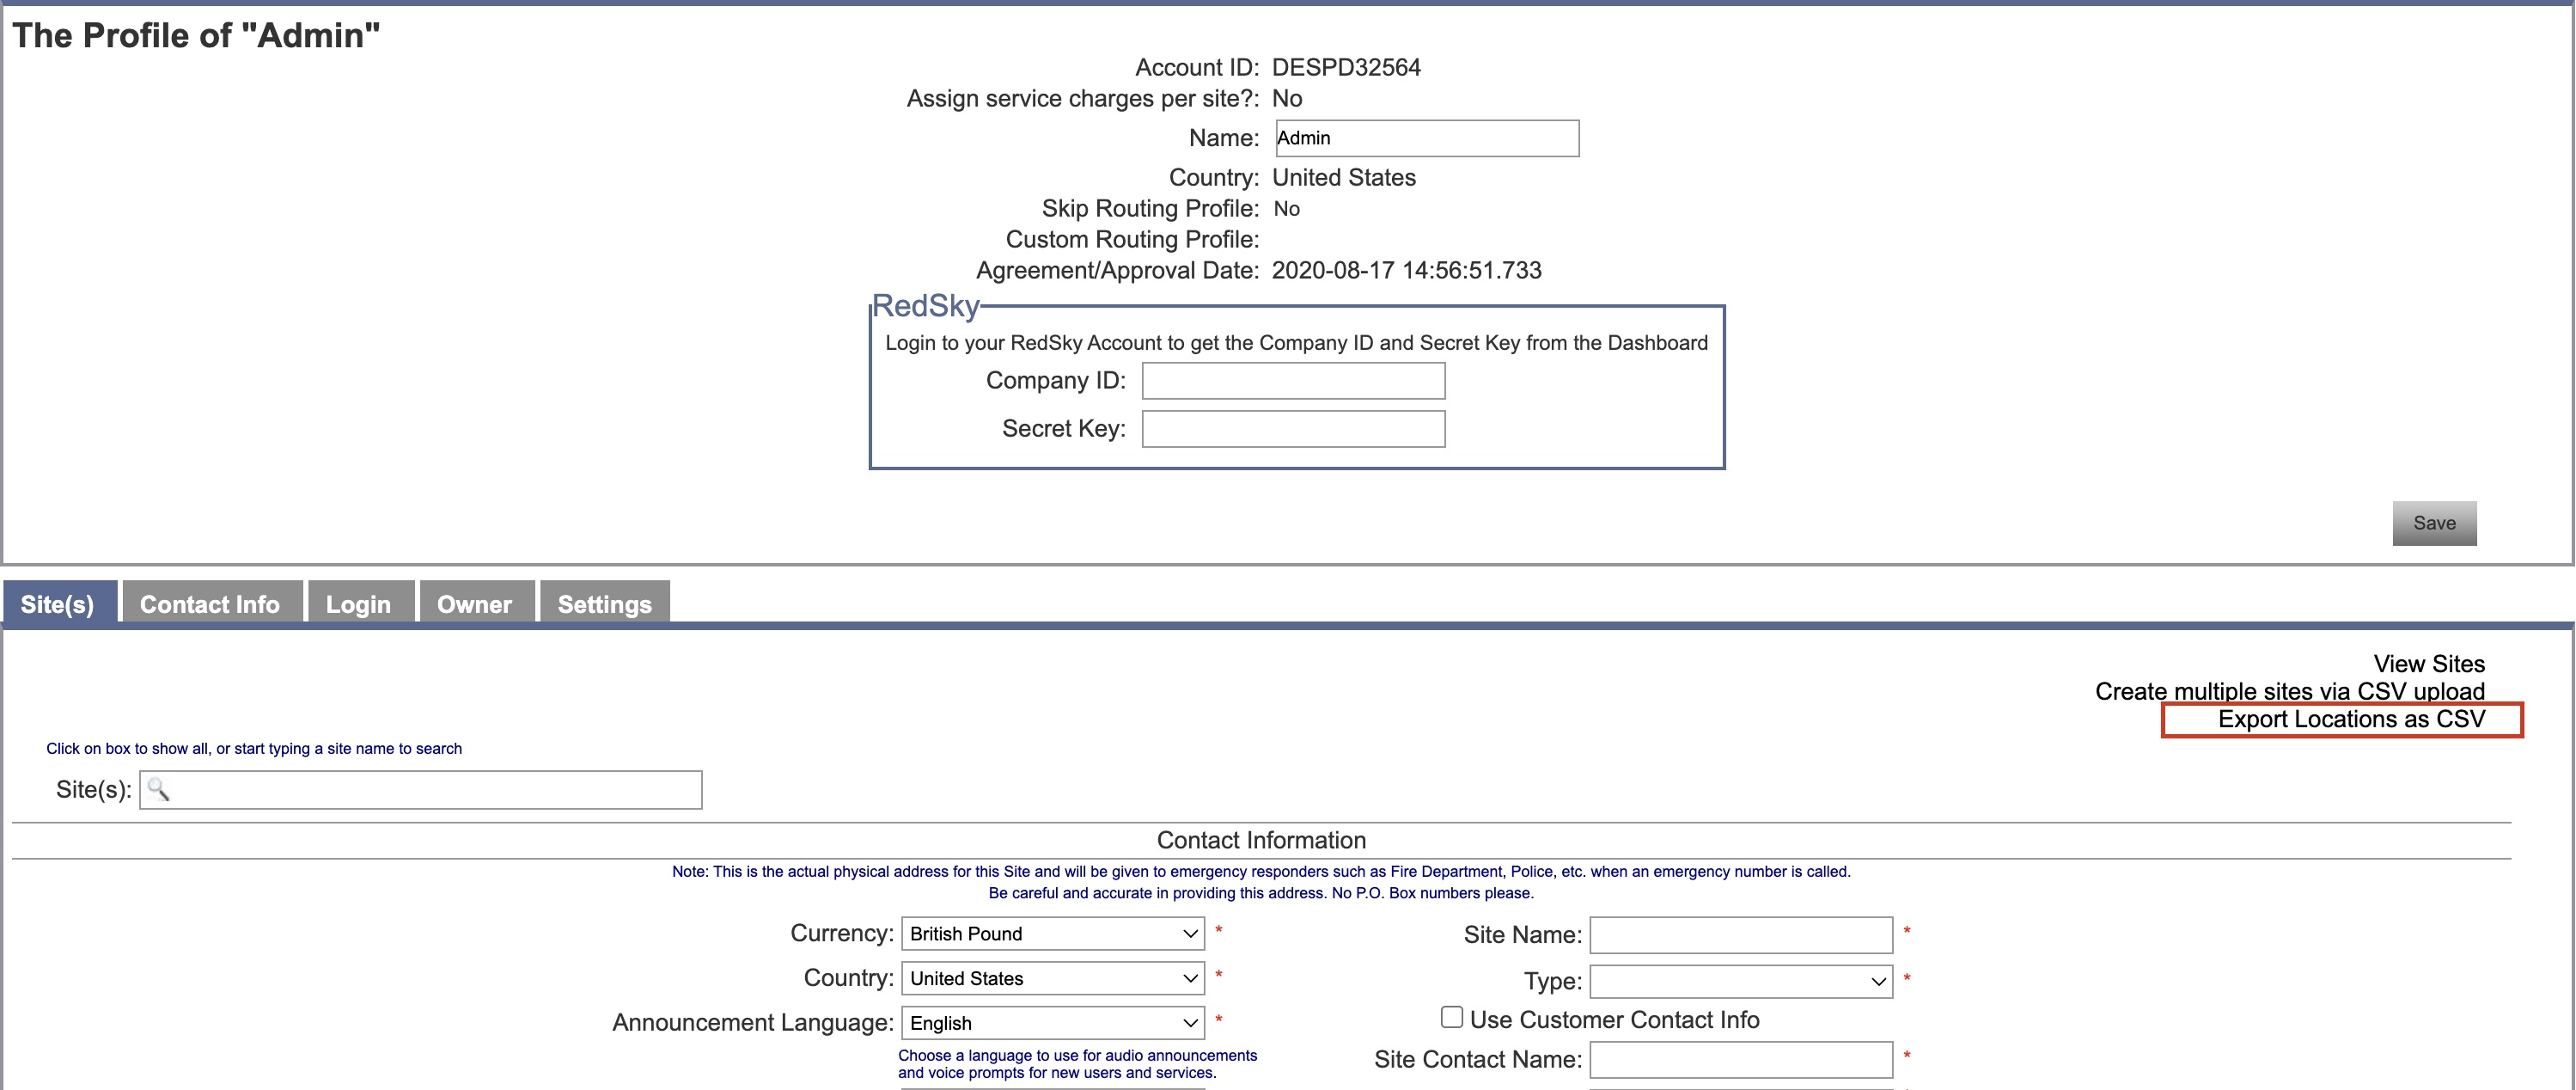Screen dimensions: 2576x1090
Task: Click Export Locations as CSV
Action: tap(2341, 718)
